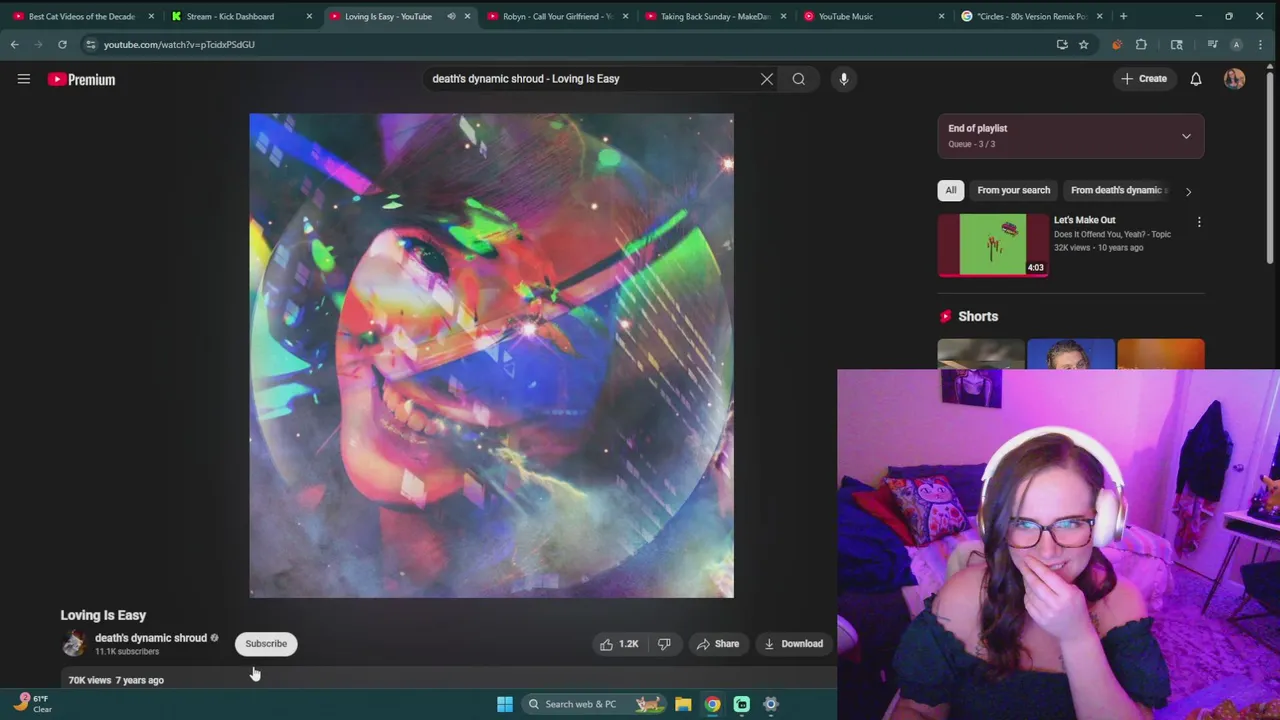
Task: Open the YouTube account avatar menu
Action: [1235, 79]
